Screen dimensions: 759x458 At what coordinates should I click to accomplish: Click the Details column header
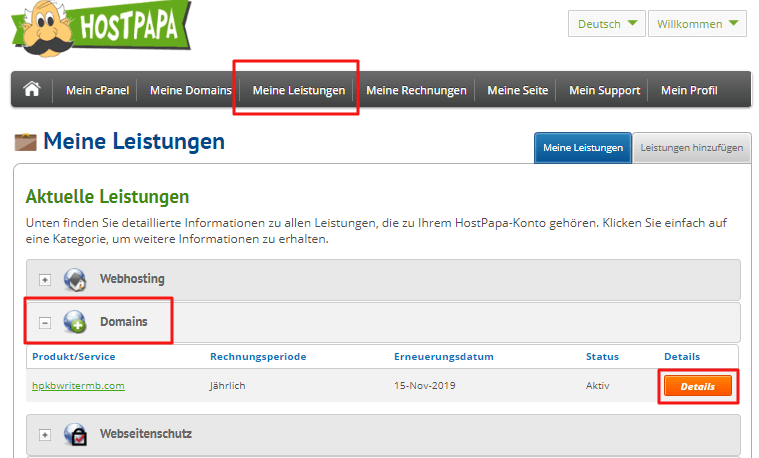pyautogui.click(x=682, y=357)
